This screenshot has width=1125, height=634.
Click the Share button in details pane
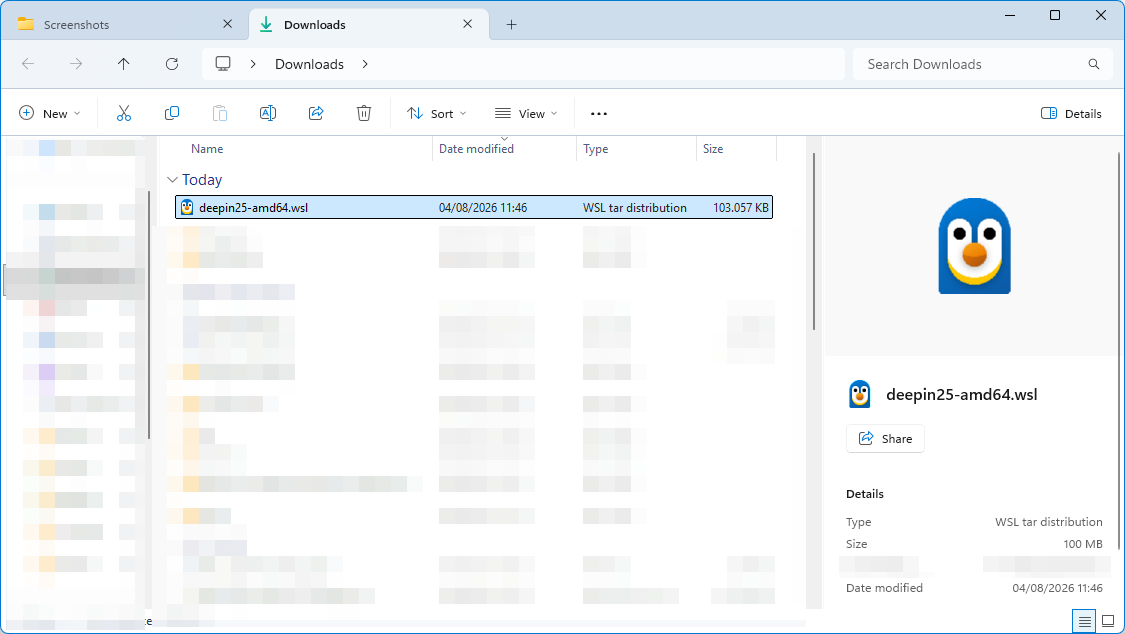[885, 438]
